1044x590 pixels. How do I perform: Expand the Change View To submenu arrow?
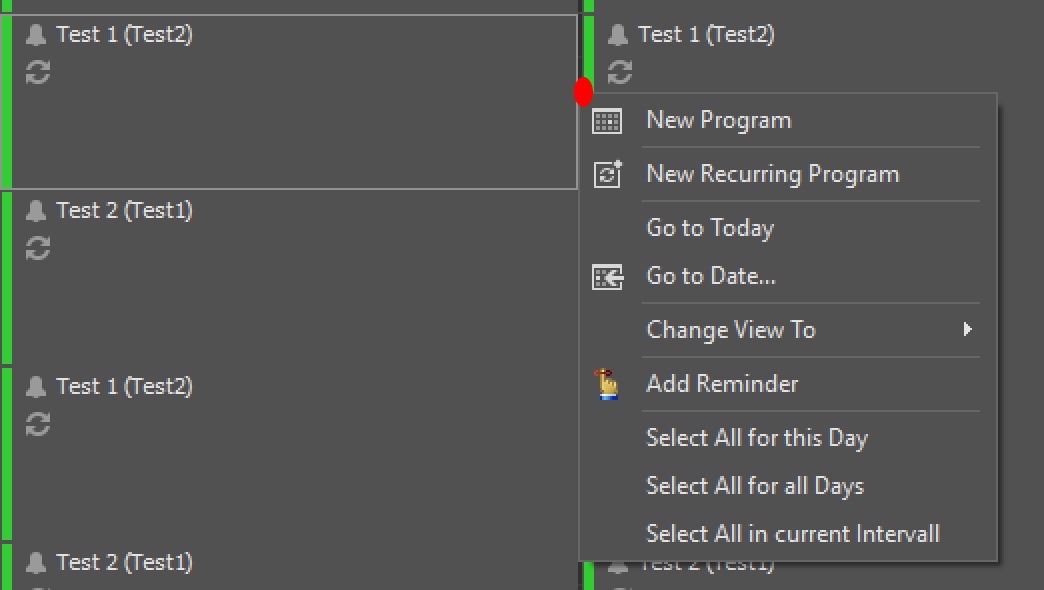point(967,330)
